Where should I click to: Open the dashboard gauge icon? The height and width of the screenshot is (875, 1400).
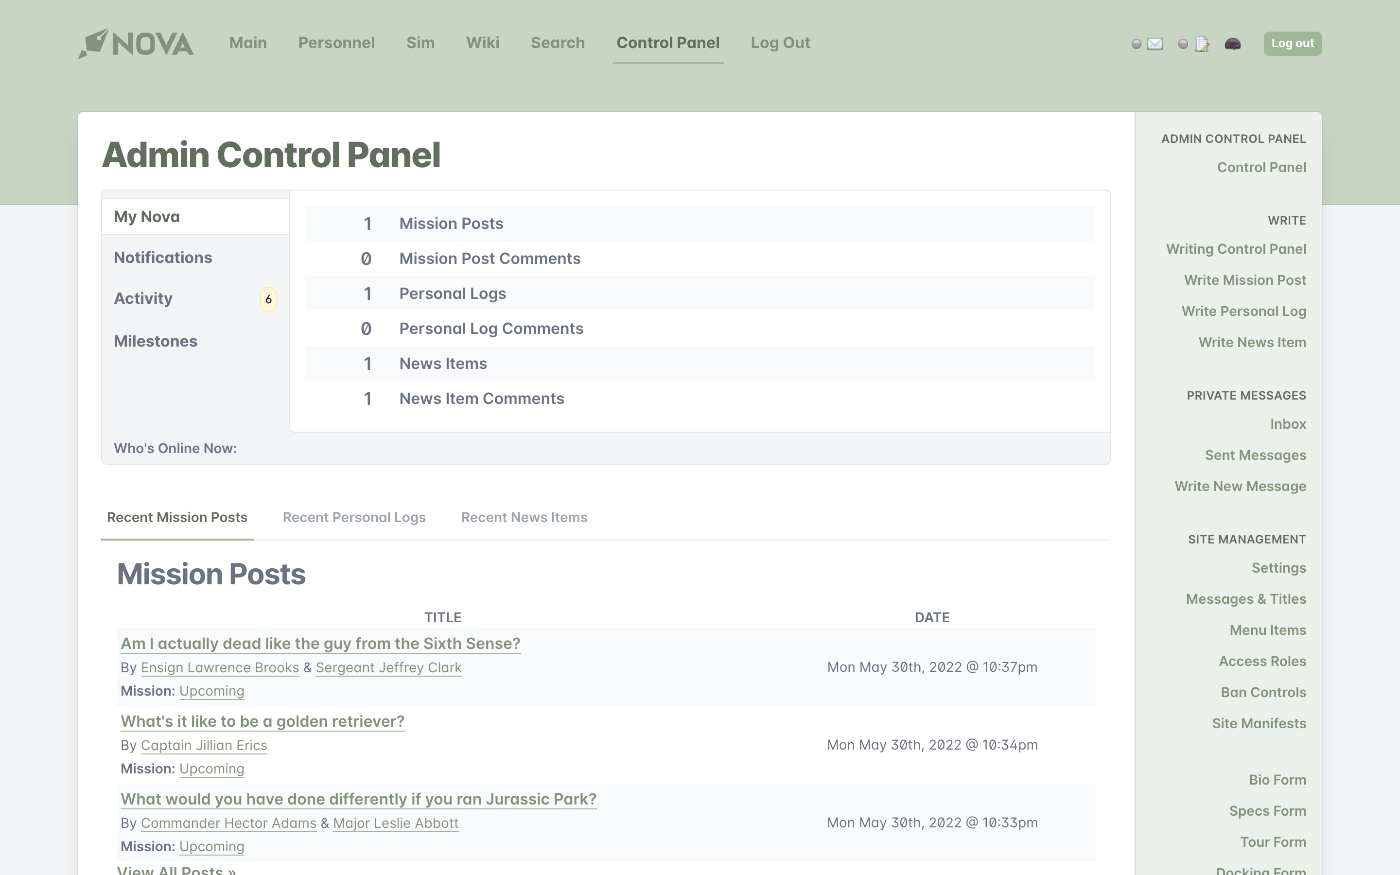tap(1233, 44)
